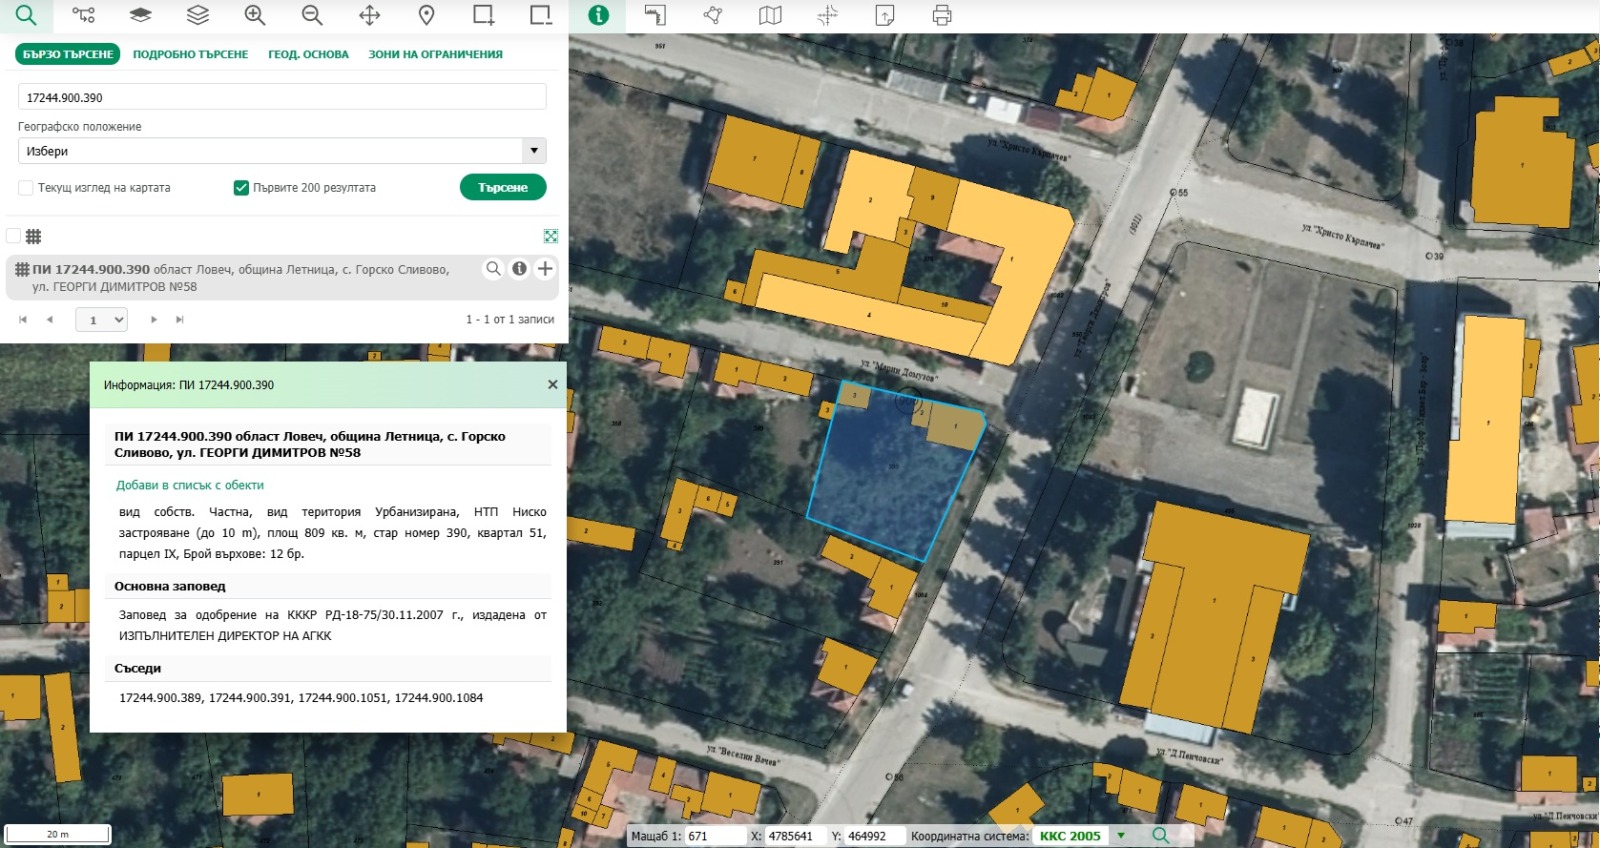Click Добави в списък с обекти link
This screenshot has height=848, width=1600.
pos(190,485)
